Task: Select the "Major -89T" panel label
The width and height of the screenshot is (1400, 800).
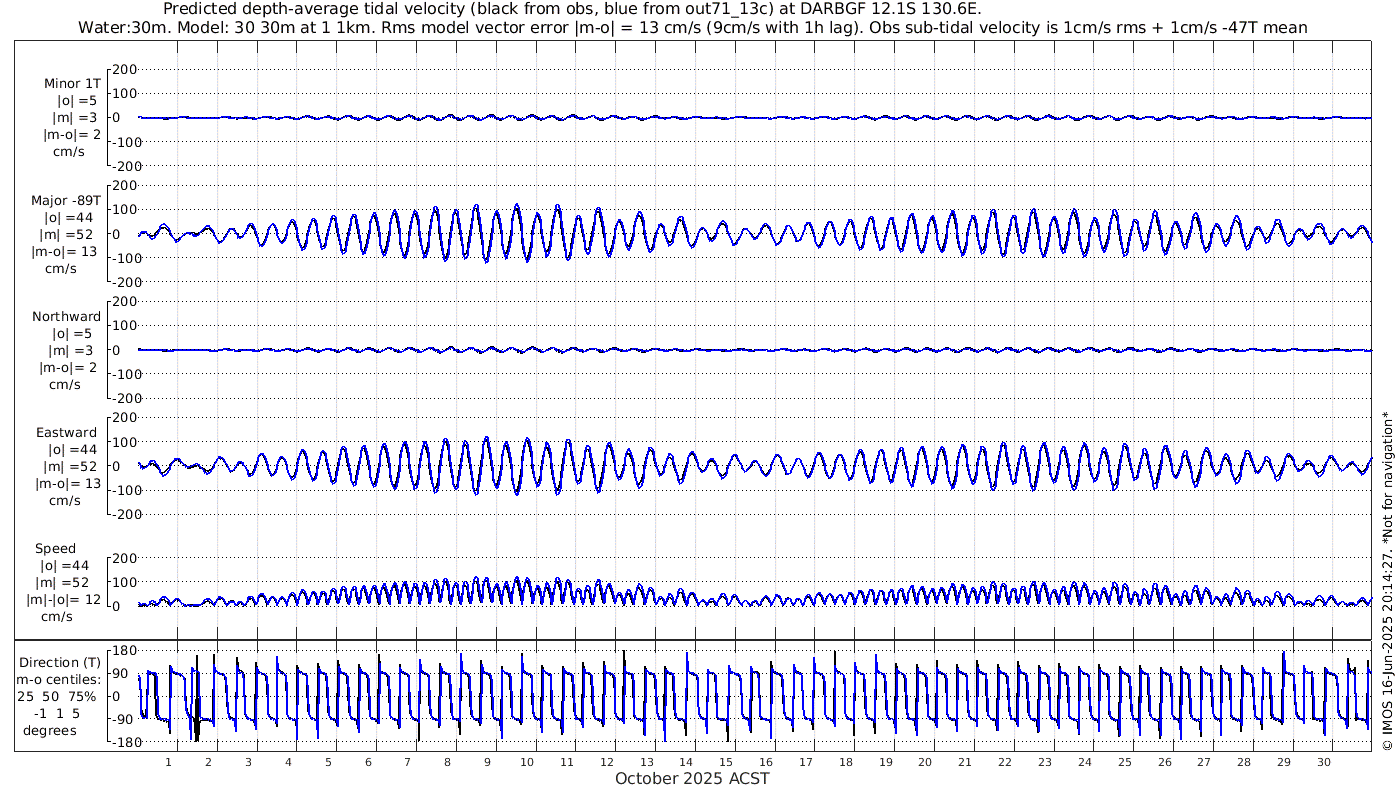Action: [x=67, y=201]
